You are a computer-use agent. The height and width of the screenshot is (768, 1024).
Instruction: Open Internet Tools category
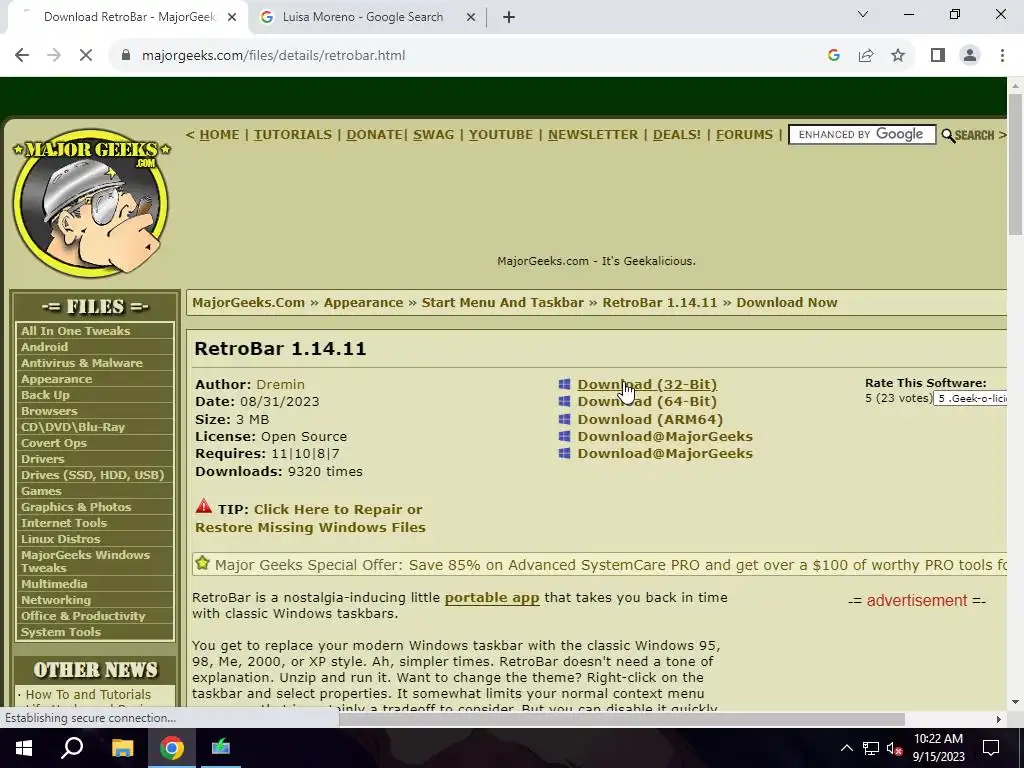63,523
